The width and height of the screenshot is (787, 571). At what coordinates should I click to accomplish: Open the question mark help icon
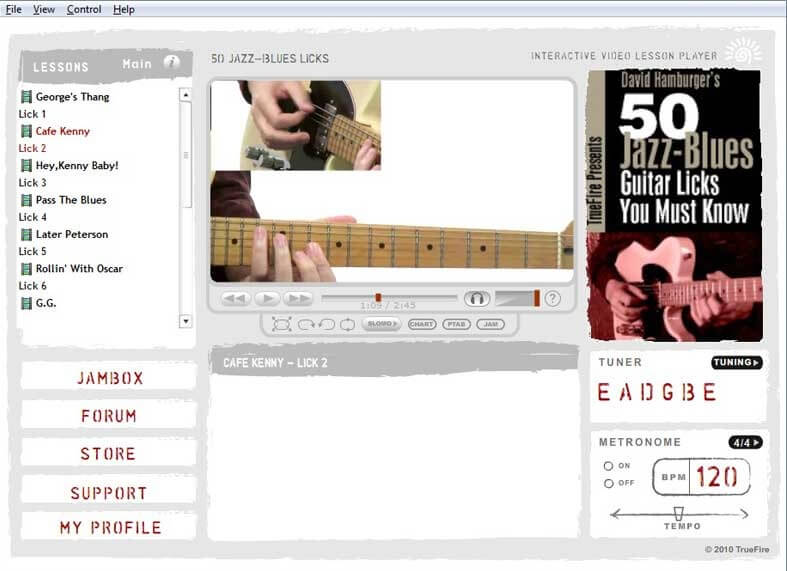pyautogui.click(x=552, y=298)
